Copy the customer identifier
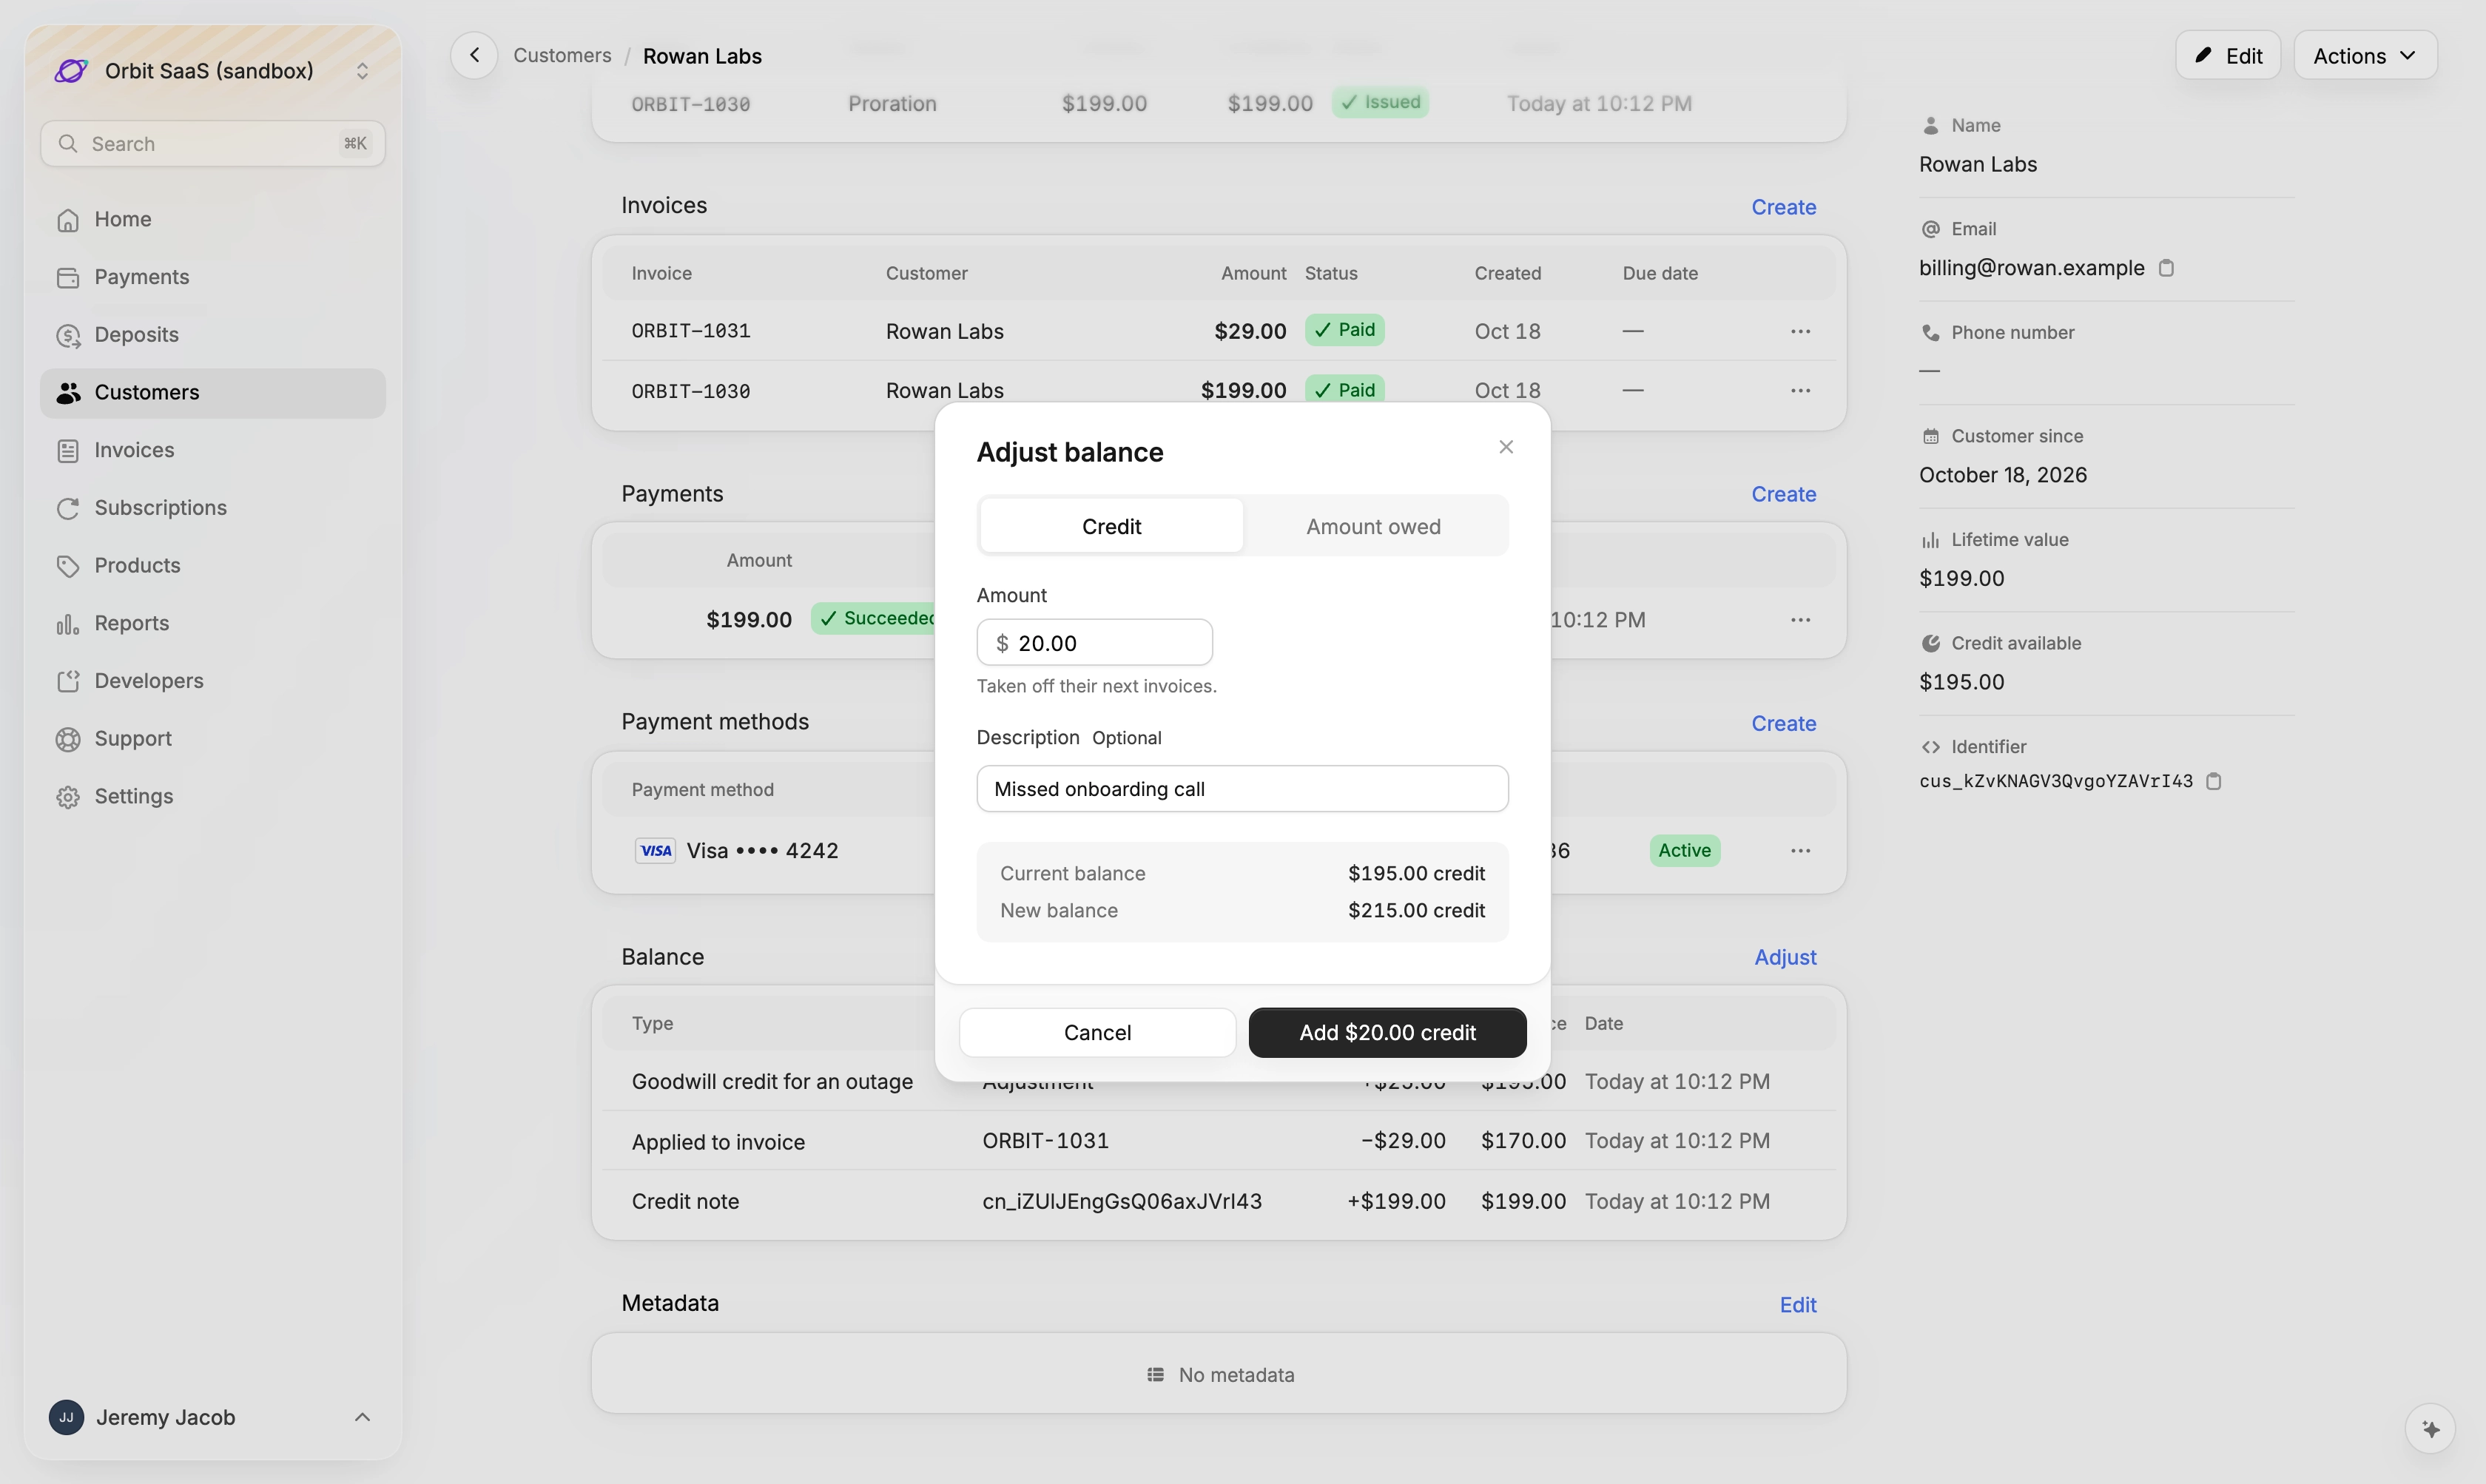Screen dimensions: 2486x1484 [2213, 781]
